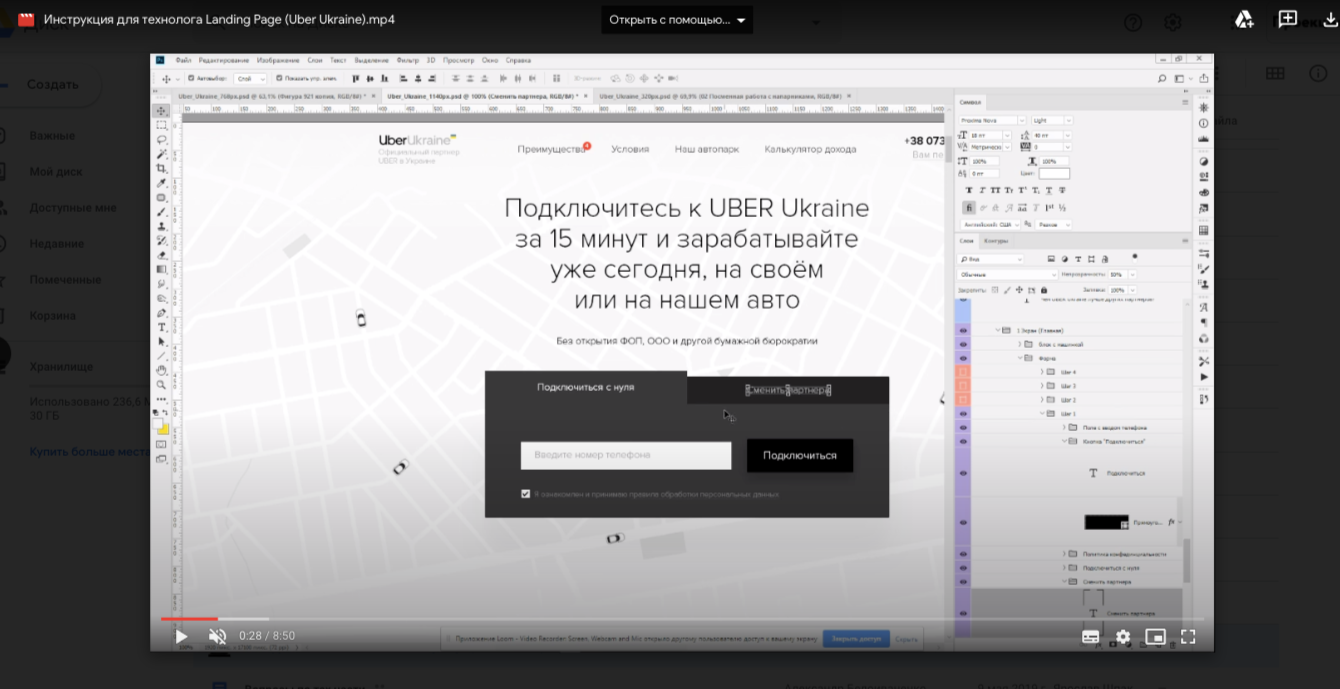The image size is (1340, 689).
Task: Enter fullscreen video mode
Action: [1188, 636]
